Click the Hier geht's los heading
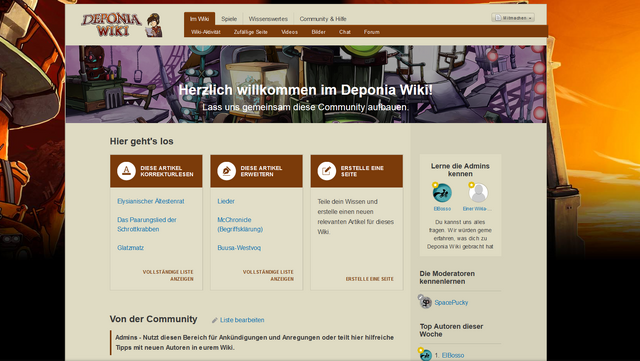Image resolution: width=640 pixels, height=361 pixels. pyautogui.click(x=142, y=141)
